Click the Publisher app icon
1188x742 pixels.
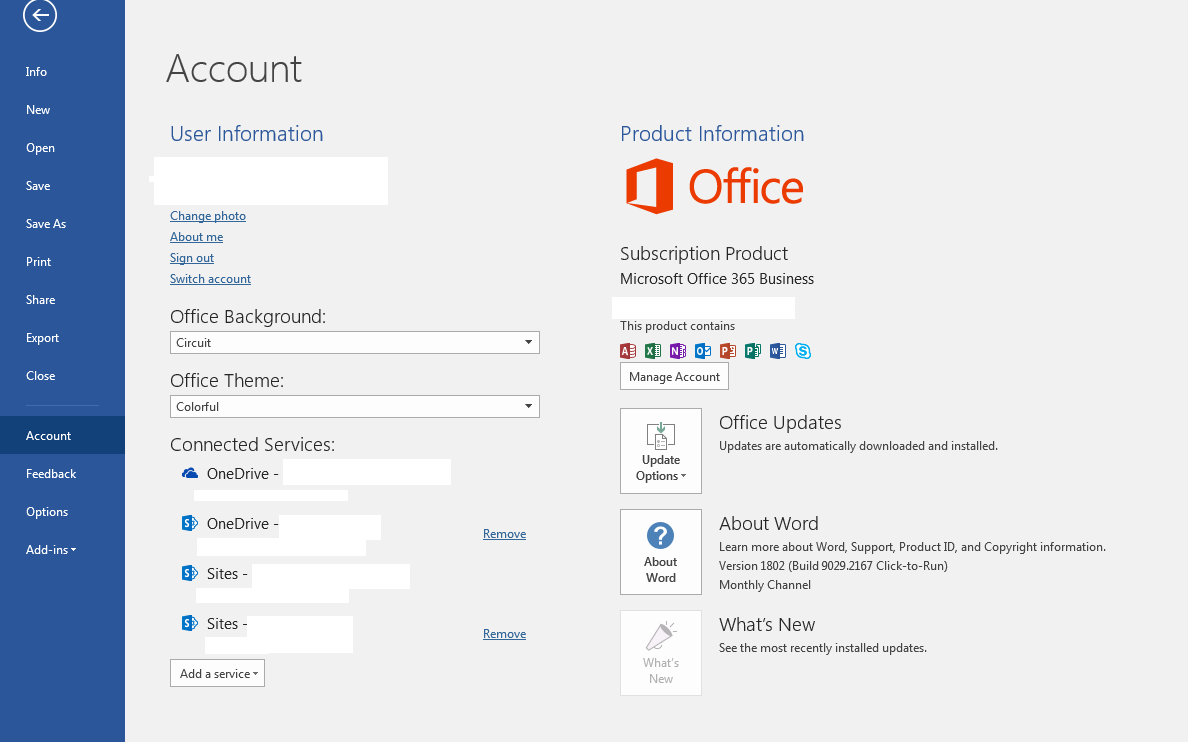click(753, 351)
